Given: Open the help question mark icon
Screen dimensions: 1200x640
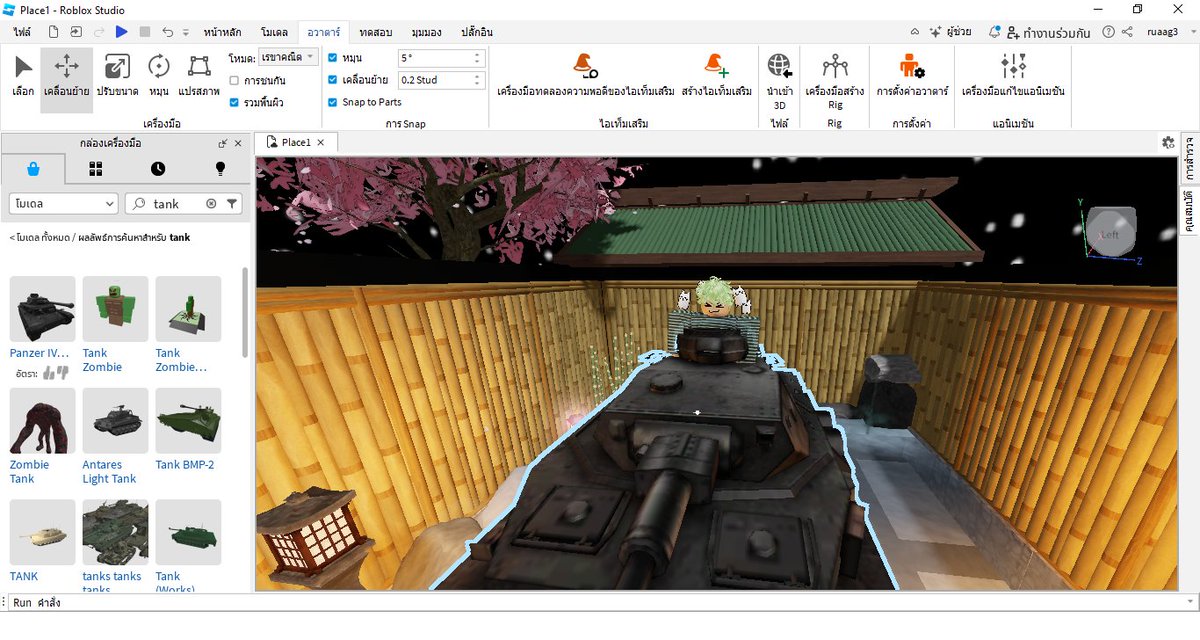Looking at the screenshot, I should (x=1108, y=32).
